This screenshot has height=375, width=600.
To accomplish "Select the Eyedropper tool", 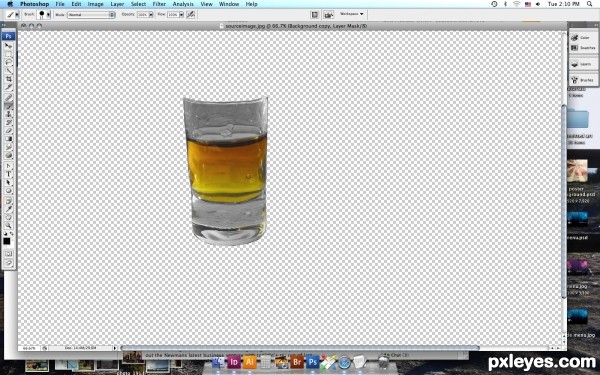I will 8,209.
